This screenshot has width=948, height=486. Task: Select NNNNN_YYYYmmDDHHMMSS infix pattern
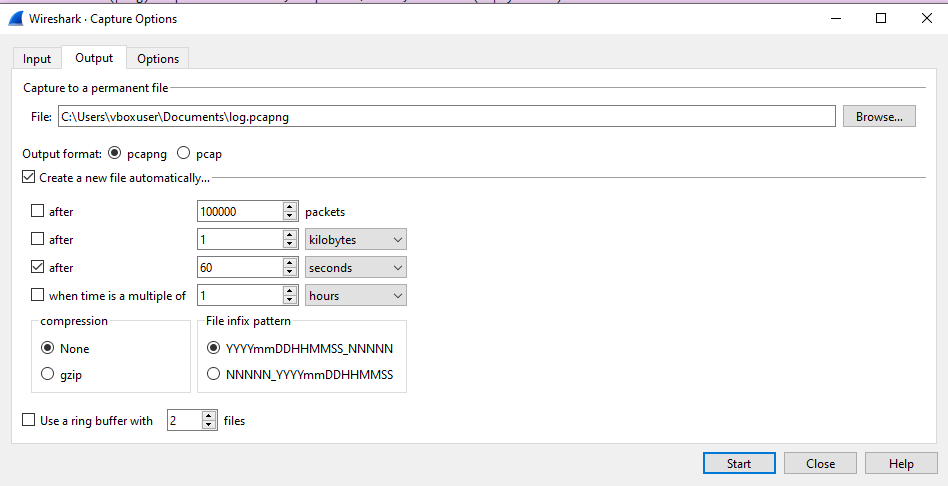coord(213,374)
